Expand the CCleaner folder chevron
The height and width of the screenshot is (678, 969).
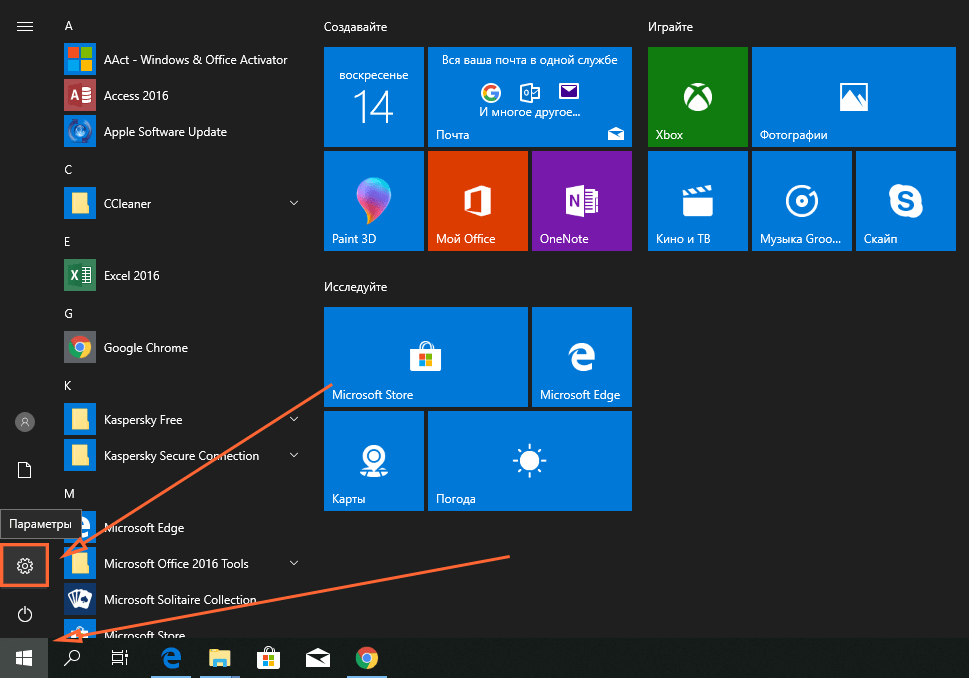[x=294, y=203]
